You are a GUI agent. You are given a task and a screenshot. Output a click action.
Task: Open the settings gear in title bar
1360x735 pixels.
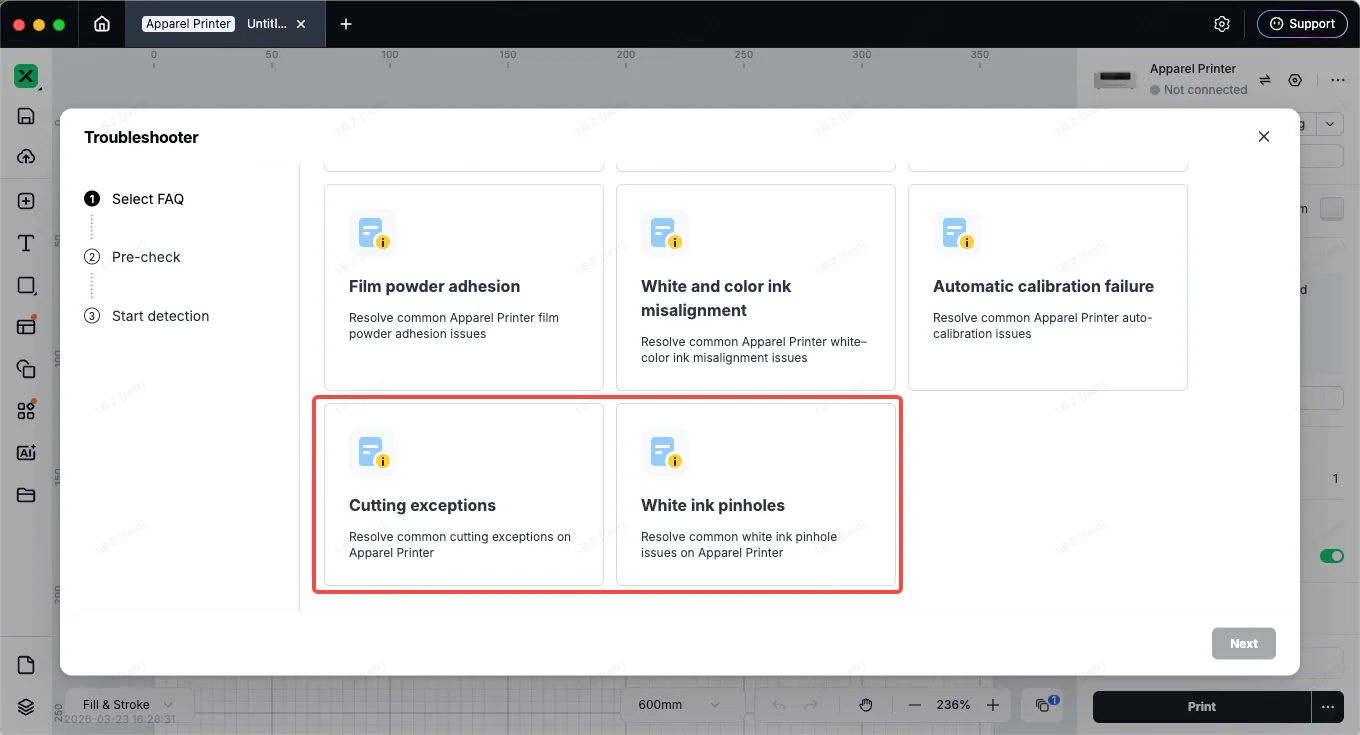click(x=1221, y=24)
